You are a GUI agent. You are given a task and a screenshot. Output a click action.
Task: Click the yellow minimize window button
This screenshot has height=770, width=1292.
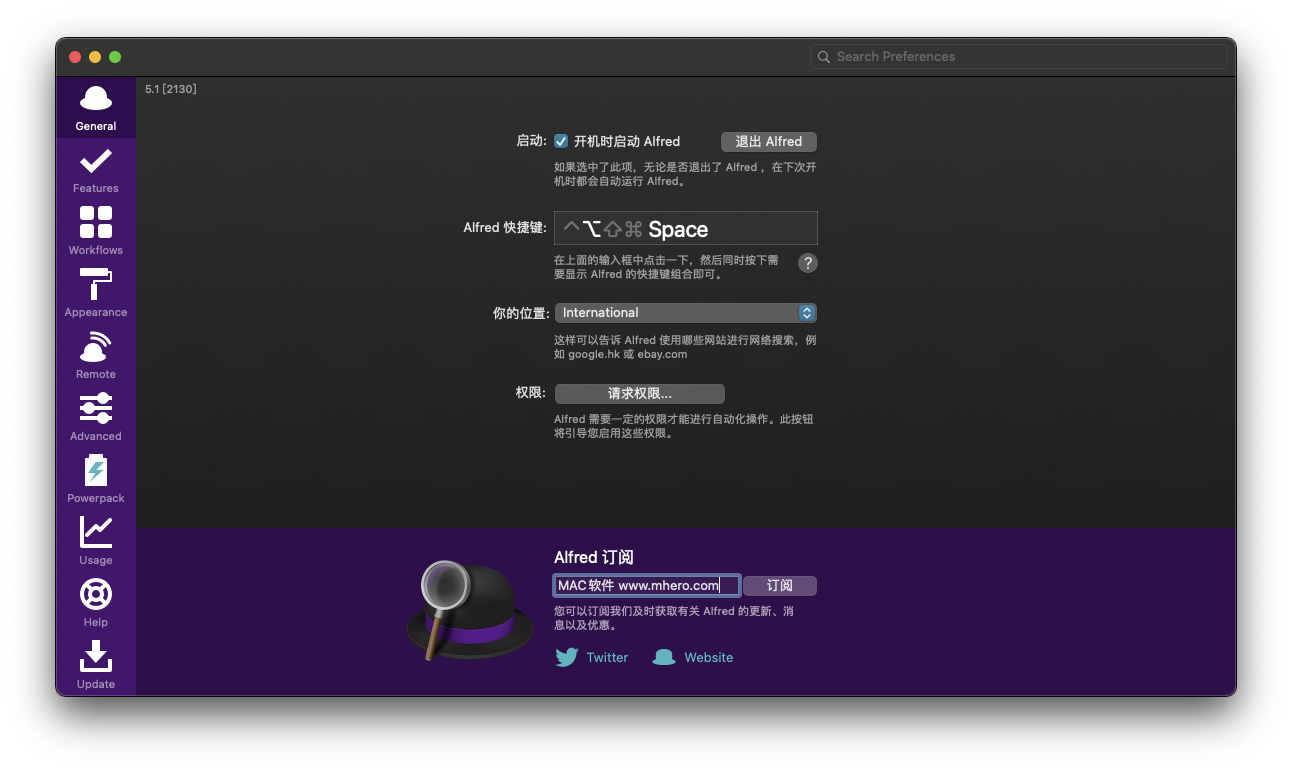click(x=95, y=57)
